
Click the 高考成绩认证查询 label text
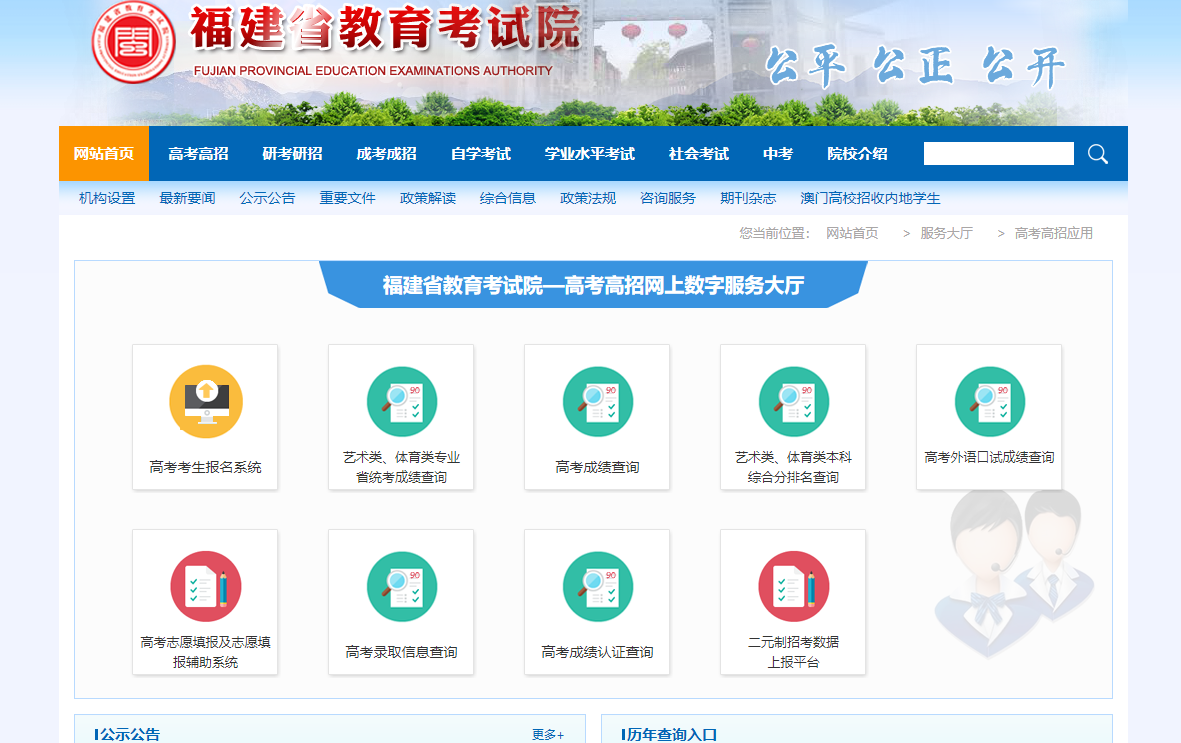(x=597, y=652)
